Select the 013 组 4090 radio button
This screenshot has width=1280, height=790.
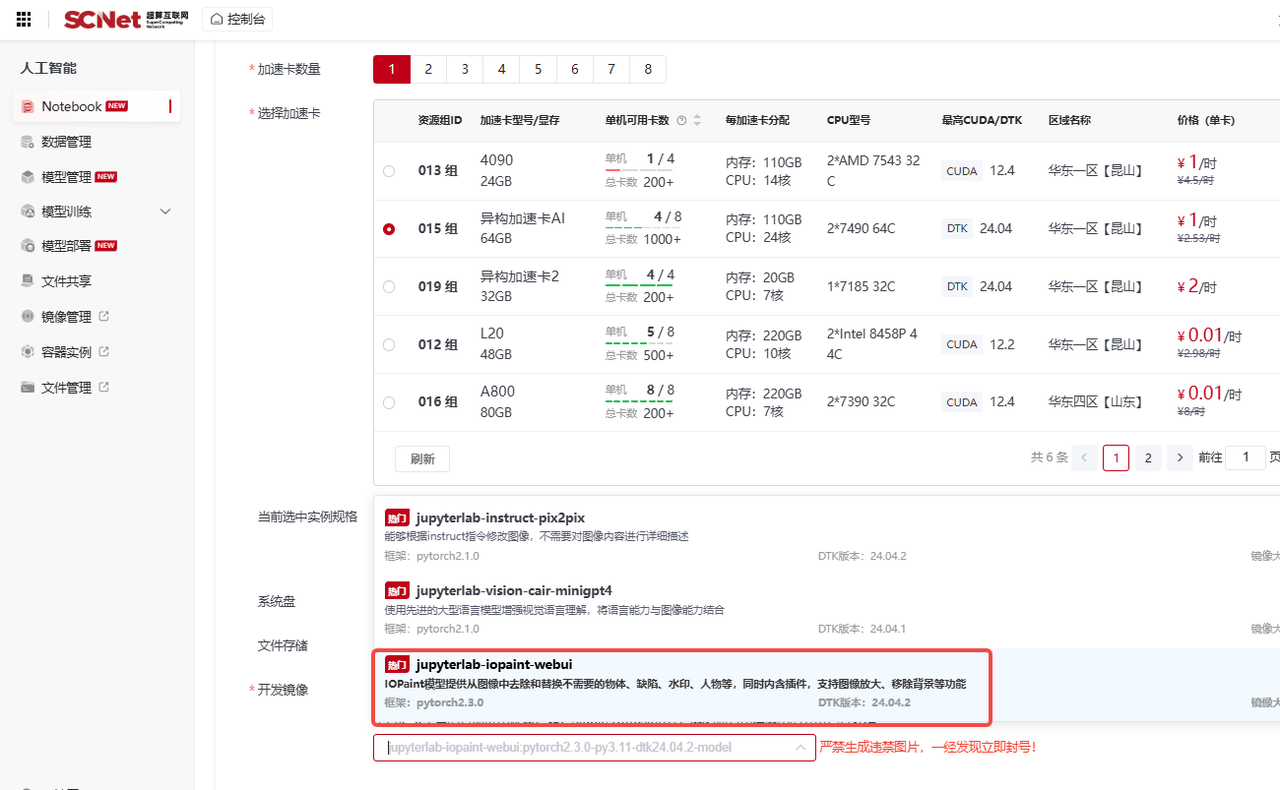[x=389, y=171]
